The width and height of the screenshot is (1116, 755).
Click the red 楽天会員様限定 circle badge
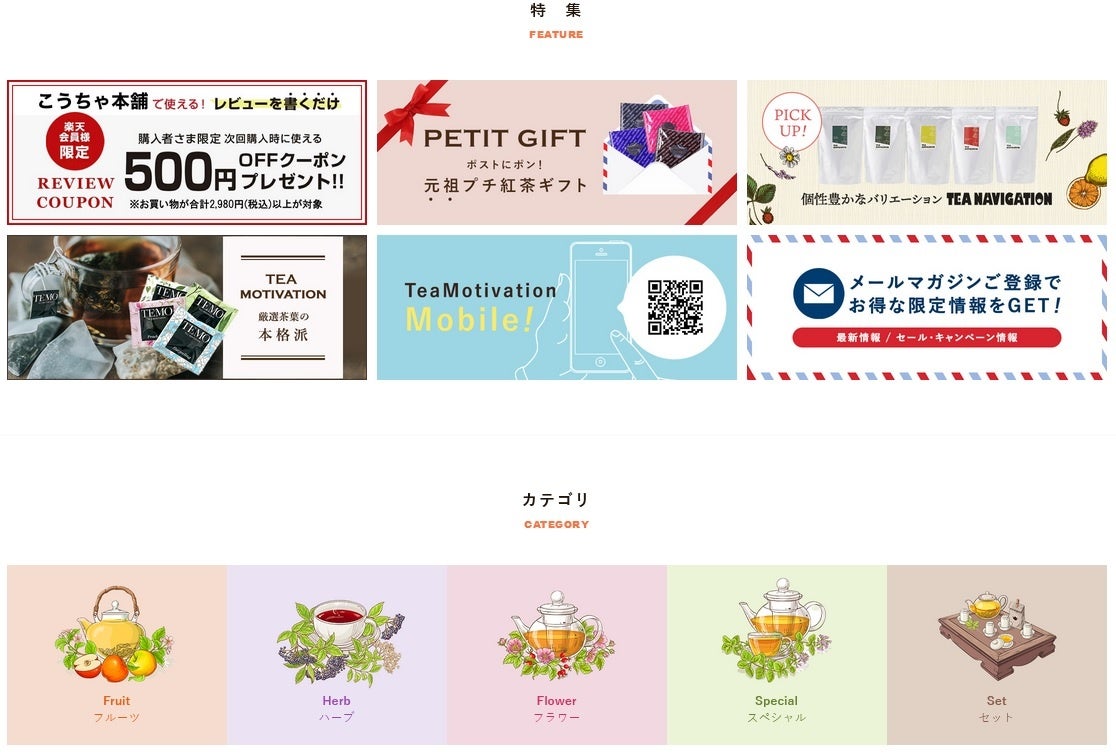[75, 140]
